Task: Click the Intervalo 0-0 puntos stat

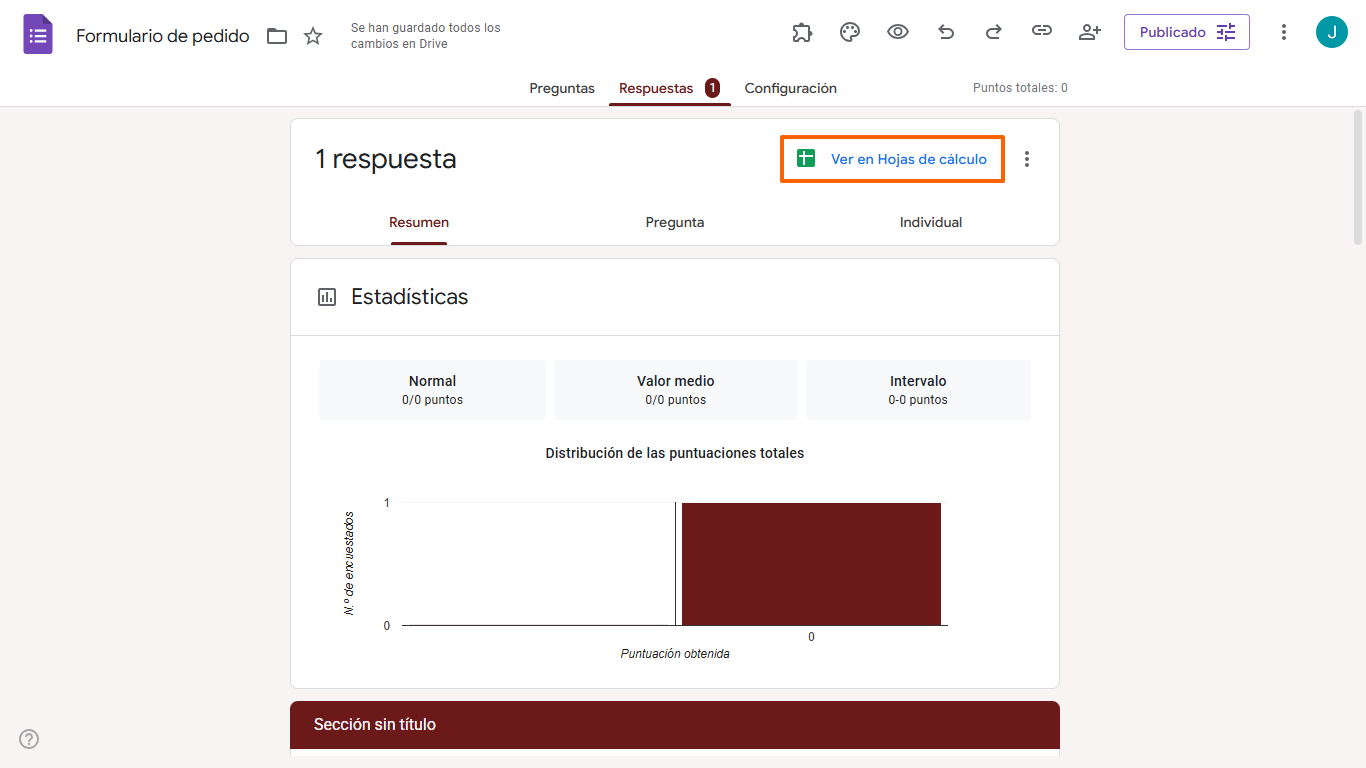Action: tap(918, 390)
